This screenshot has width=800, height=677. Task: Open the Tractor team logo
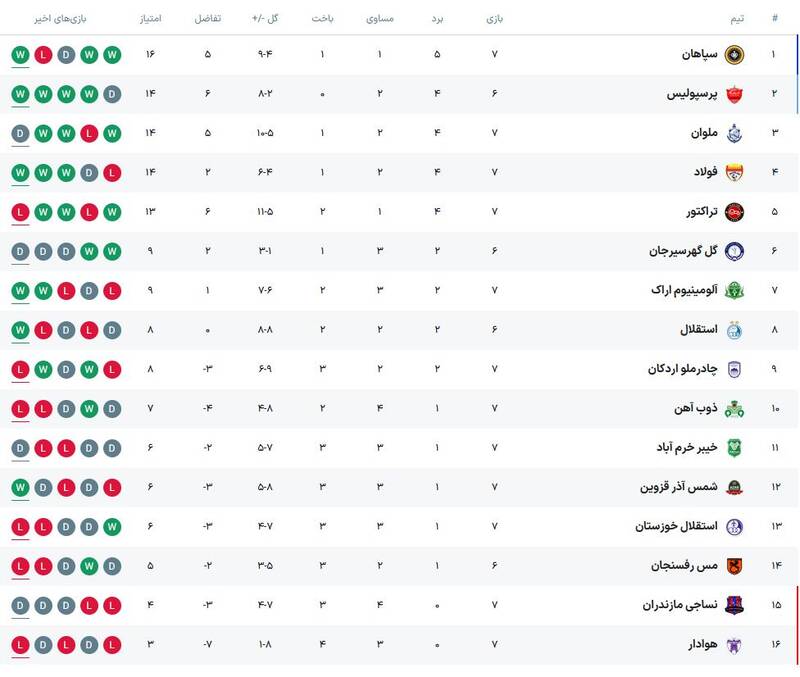tap(734, 212)
